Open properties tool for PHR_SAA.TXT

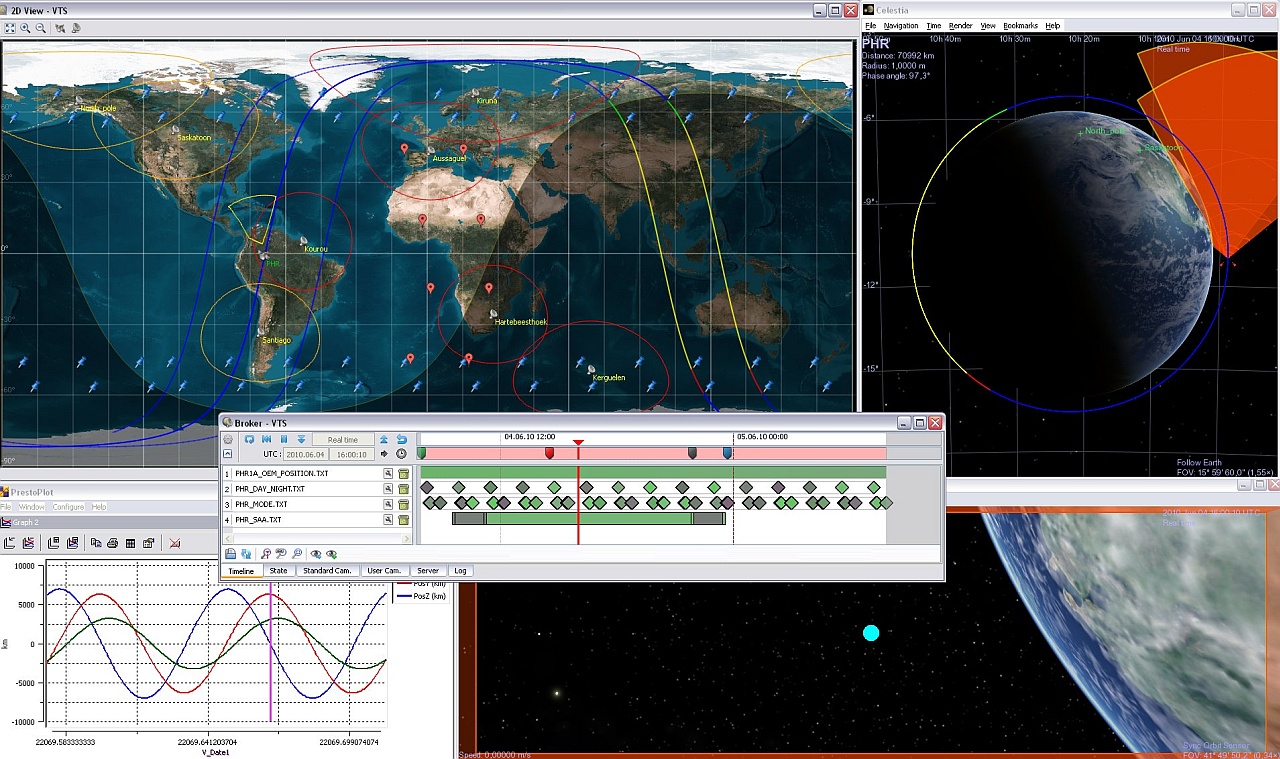pos(388,520)
